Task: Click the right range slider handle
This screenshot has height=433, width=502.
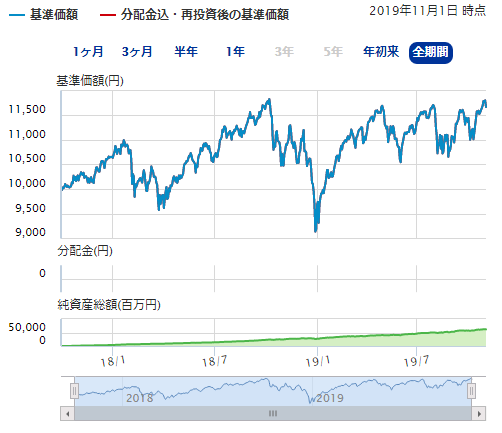Action: pos(471,391)
